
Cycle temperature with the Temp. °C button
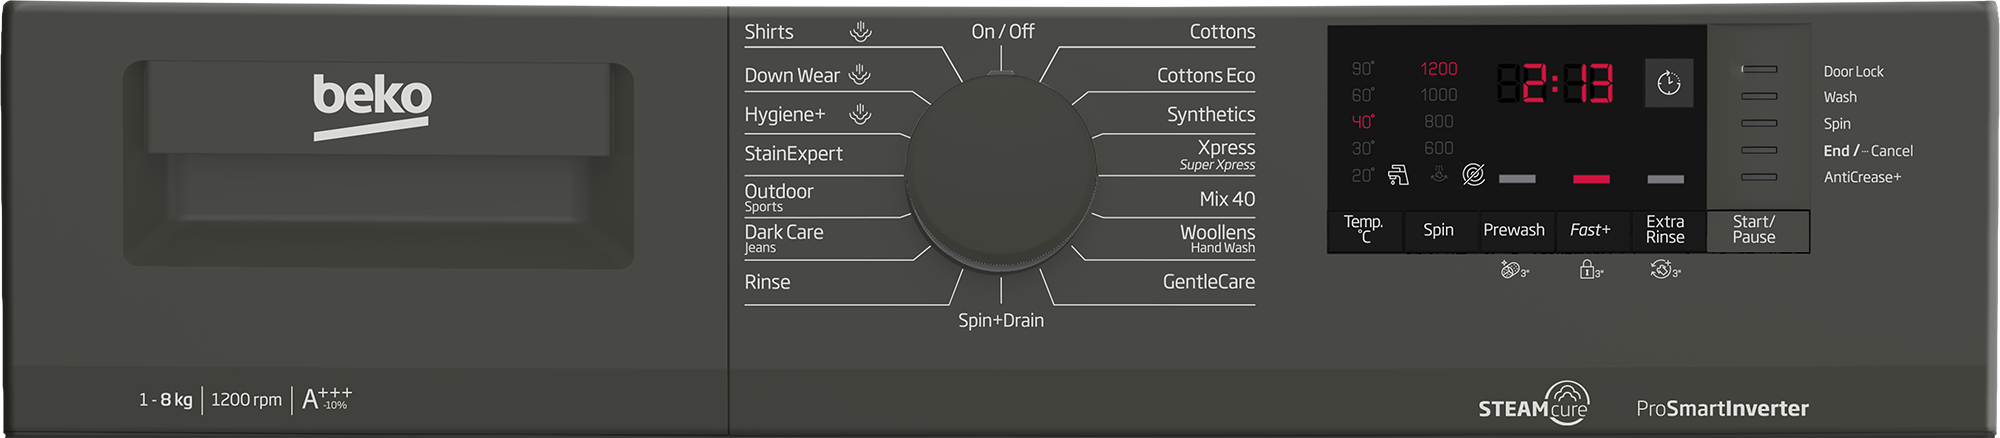(x=1364, y=230)
